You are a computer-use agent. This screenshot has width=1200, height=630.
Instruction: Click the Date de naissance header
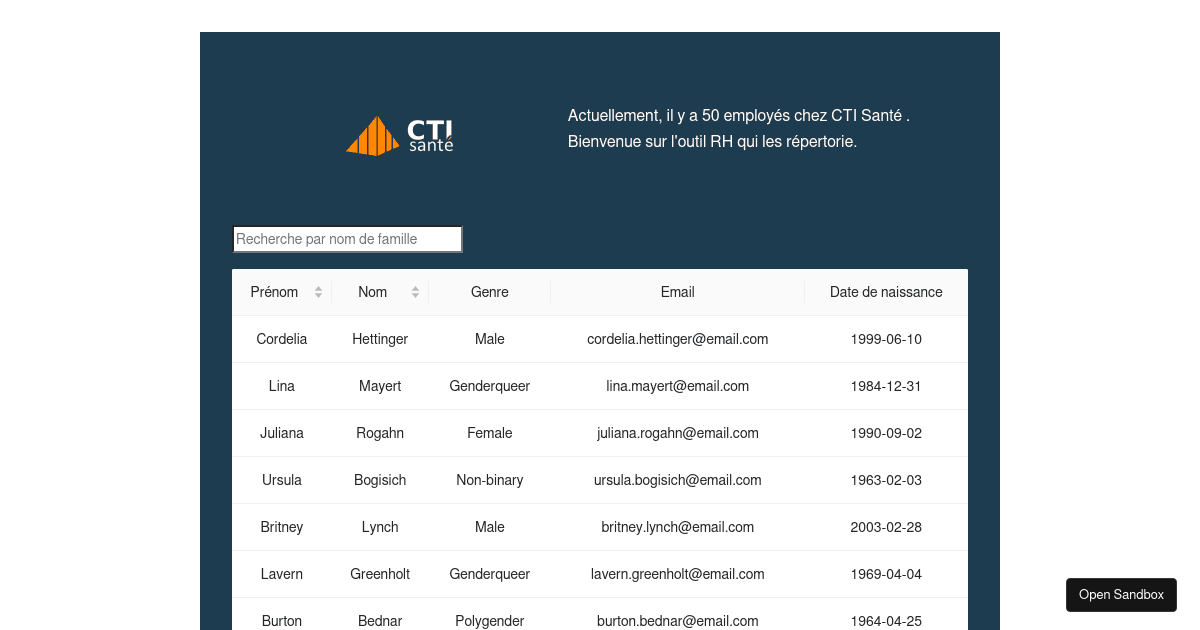tap(886, 292)
